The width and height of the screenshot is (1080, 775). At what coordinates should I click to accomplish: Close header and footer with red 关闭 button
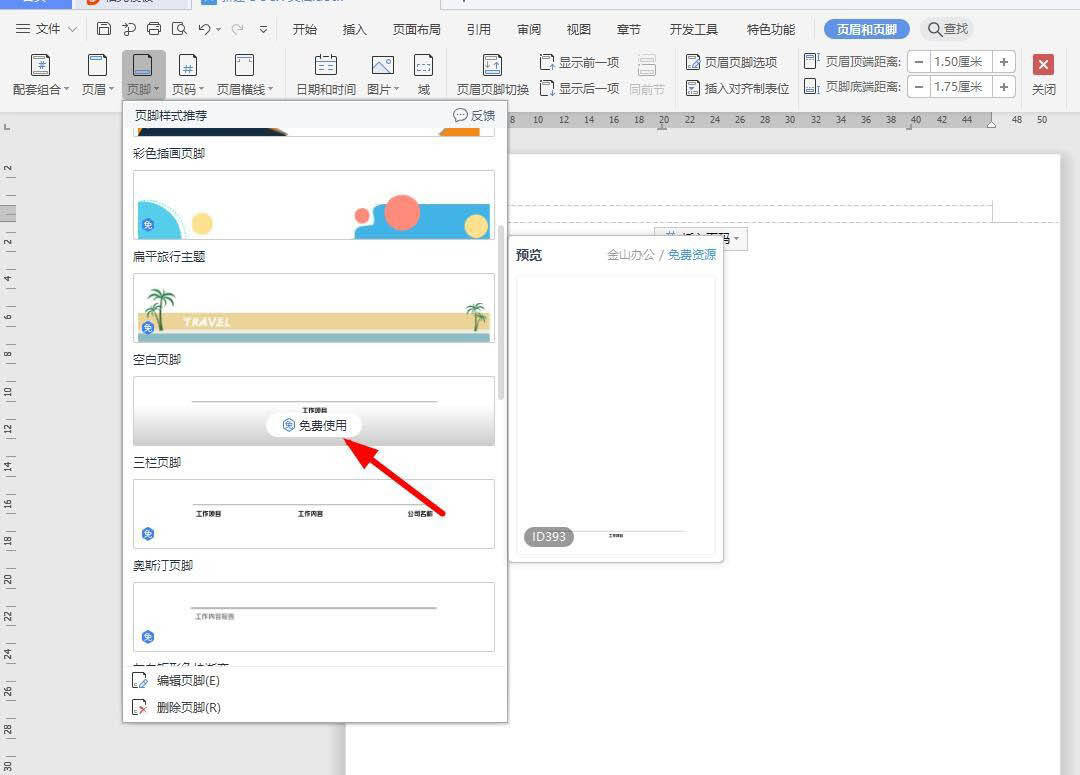pos(1043,75)
